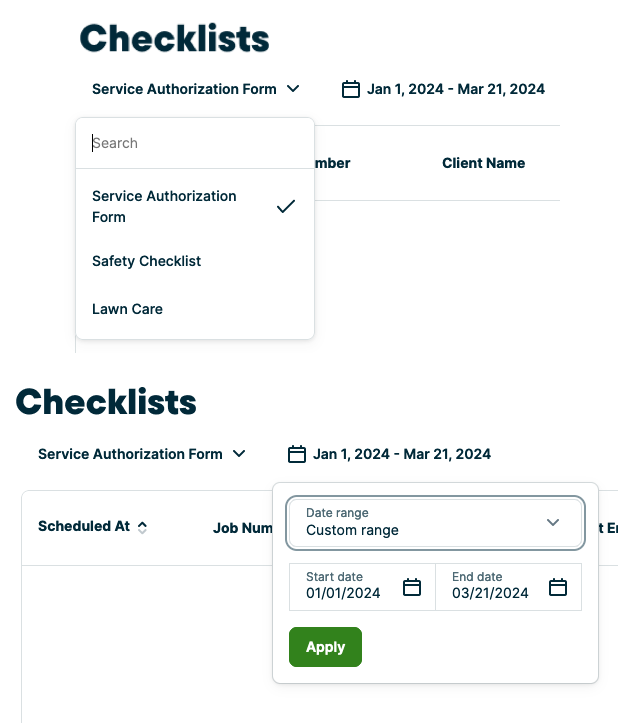Pick the Service Authorization Form list option

pos(165,206)
